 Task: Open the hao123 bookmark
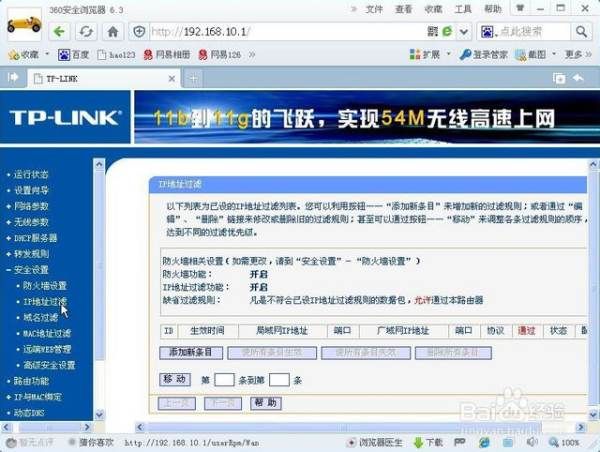116,55
